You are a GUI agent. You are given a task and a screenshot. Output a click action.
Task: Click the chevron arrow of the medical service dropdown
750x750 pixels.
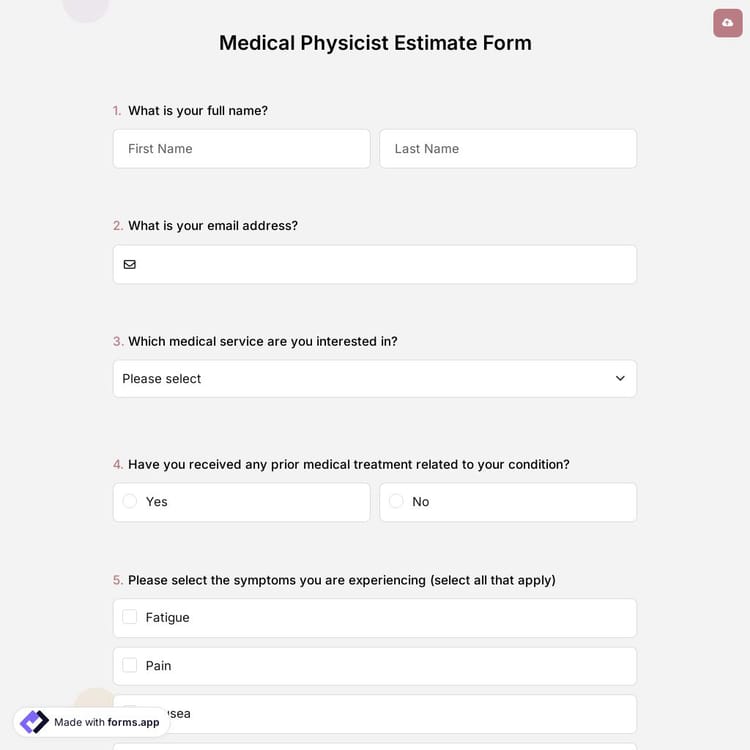point(620,379)
